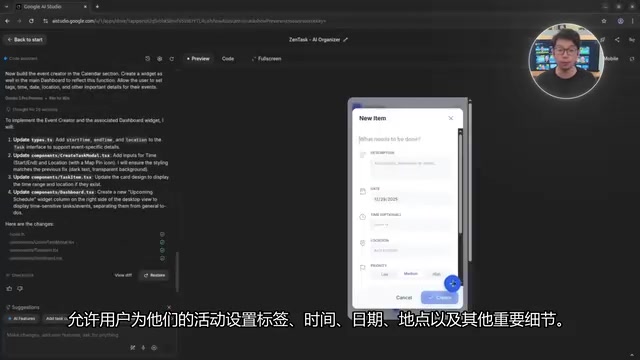Click View diff link

point(123,275)
